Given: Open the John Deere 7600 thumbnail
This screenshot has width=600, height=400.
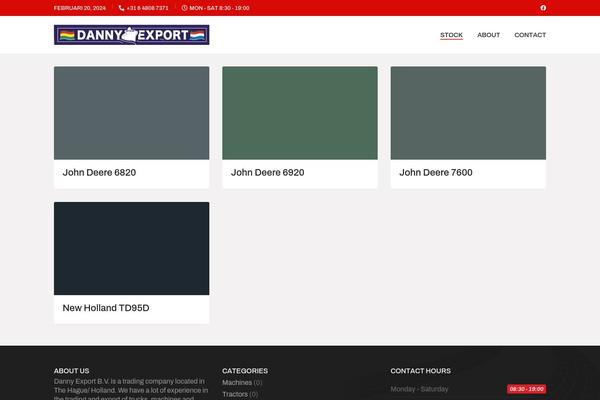Looking at the screenshot, I should click(468, 113).
